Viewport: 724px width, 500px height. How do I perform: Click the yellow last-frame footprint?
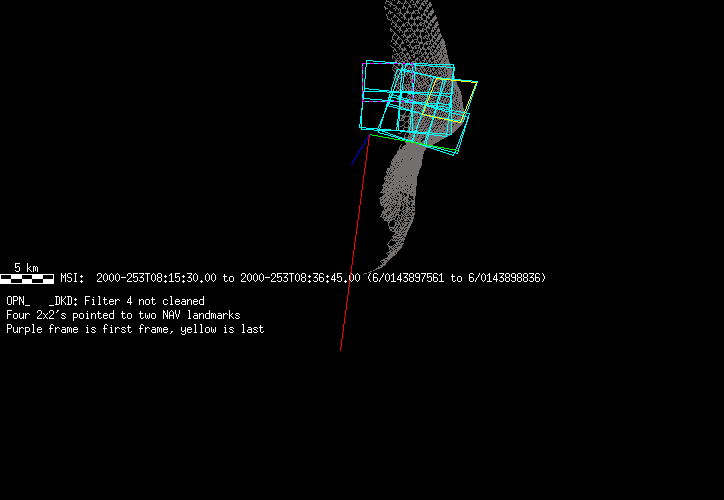click(x=450, y=100)
